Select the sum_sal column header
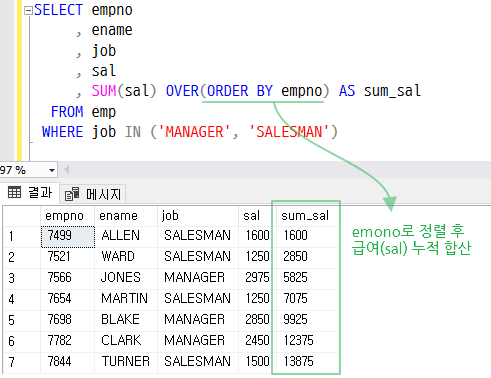Viewport: 491px width, 378px height. [x=307, y=216]
